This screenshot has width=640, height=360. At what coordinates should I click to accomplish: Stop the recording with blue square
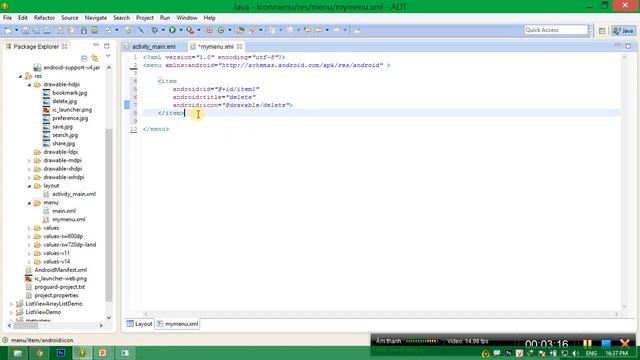606,344
